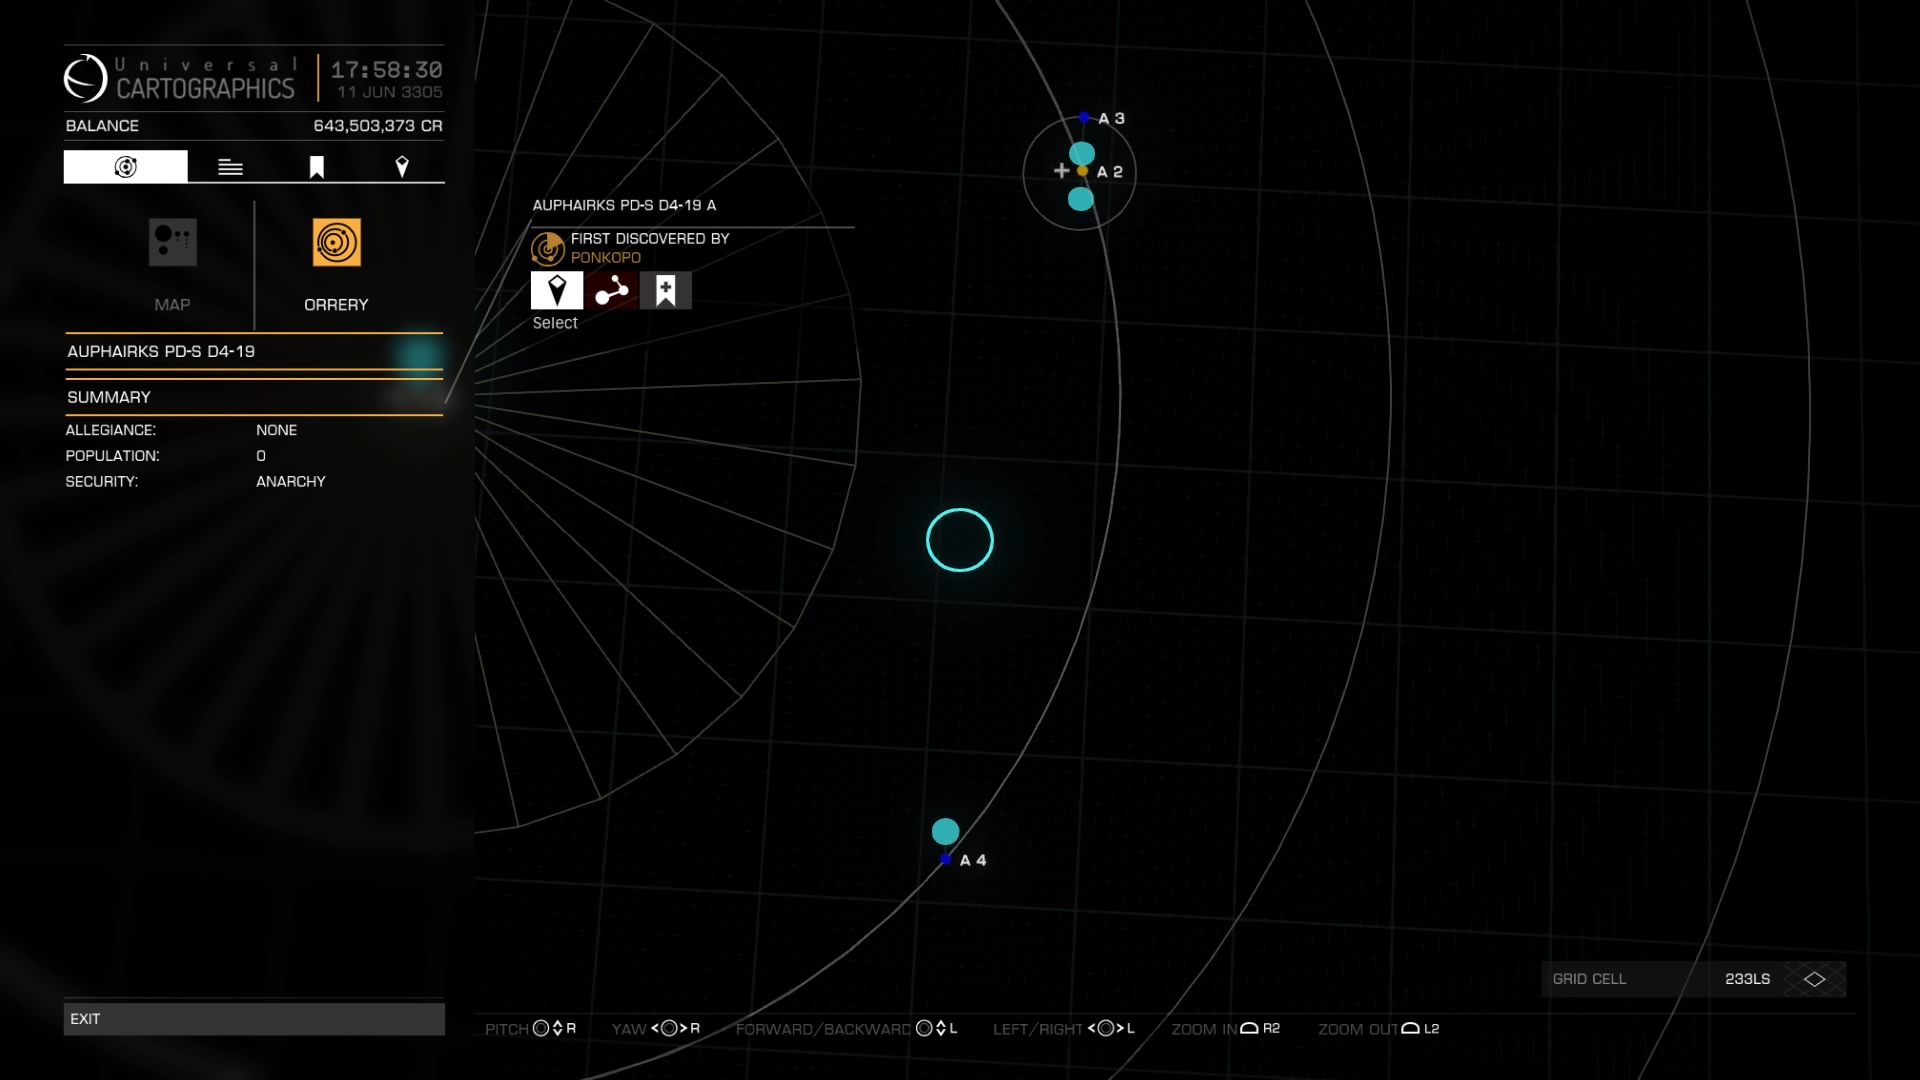The image size is (1920, 1080).
Task: Click the 11 JUN 3305 date text
Action: [x=390, y=92]
